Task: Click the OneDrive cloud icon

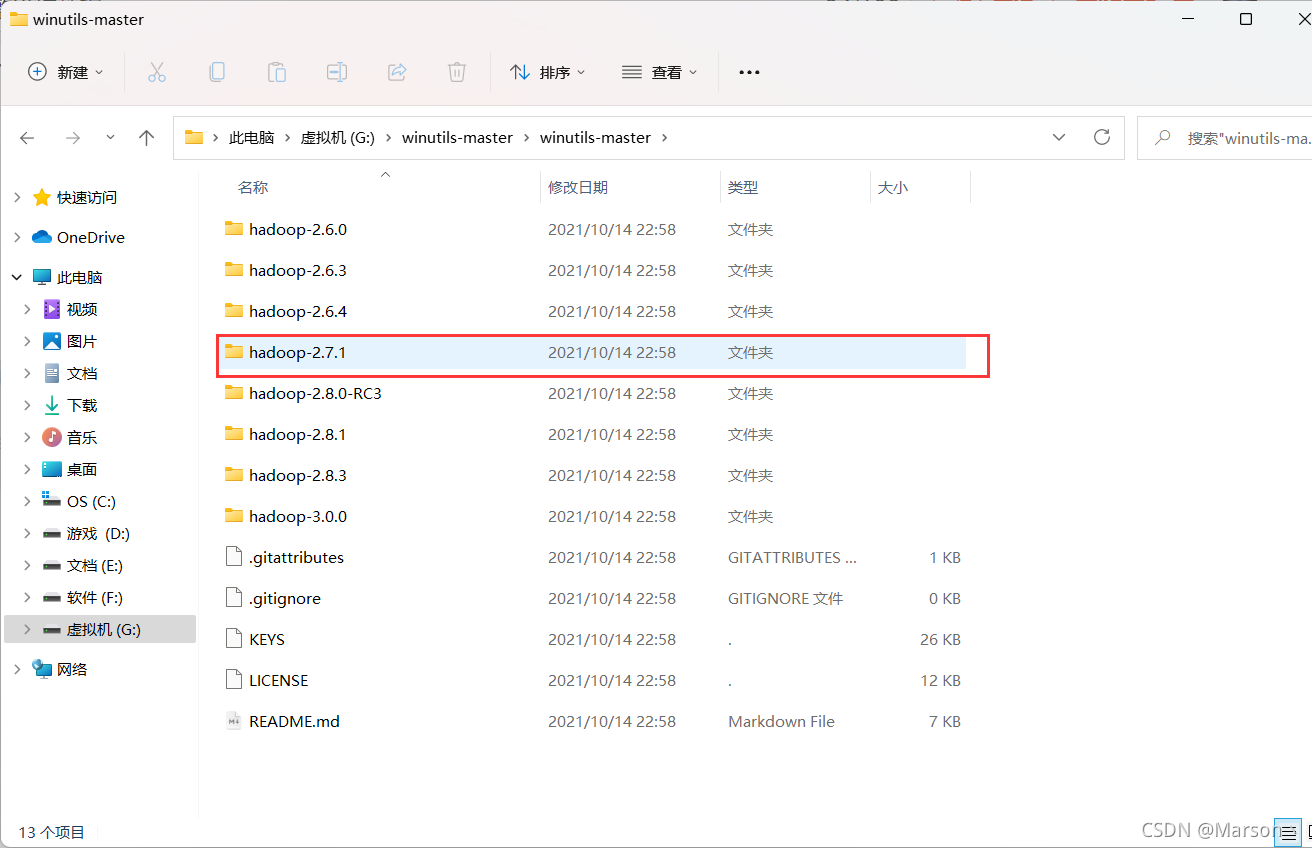Action: click(42, 237)
